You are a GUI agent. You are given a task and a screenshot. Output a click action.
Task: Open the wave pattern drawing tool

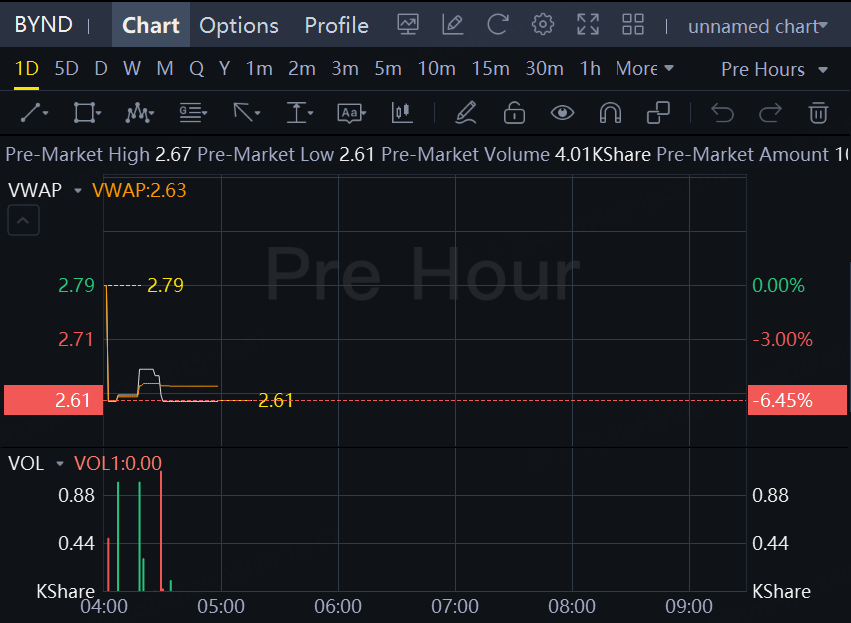[139, 113]
